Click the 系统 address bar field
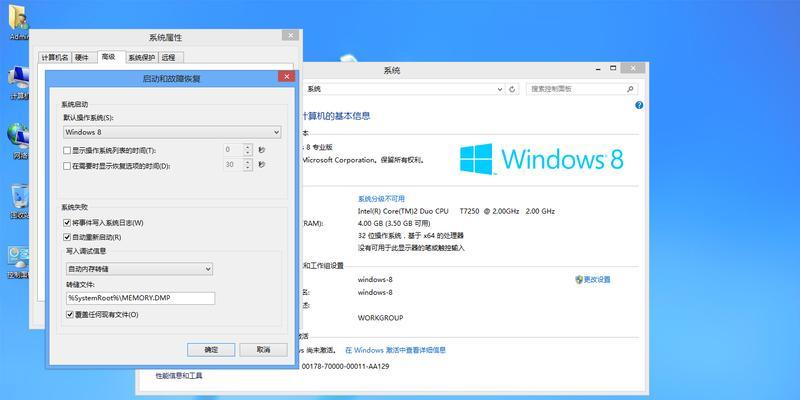 point(404,89)
